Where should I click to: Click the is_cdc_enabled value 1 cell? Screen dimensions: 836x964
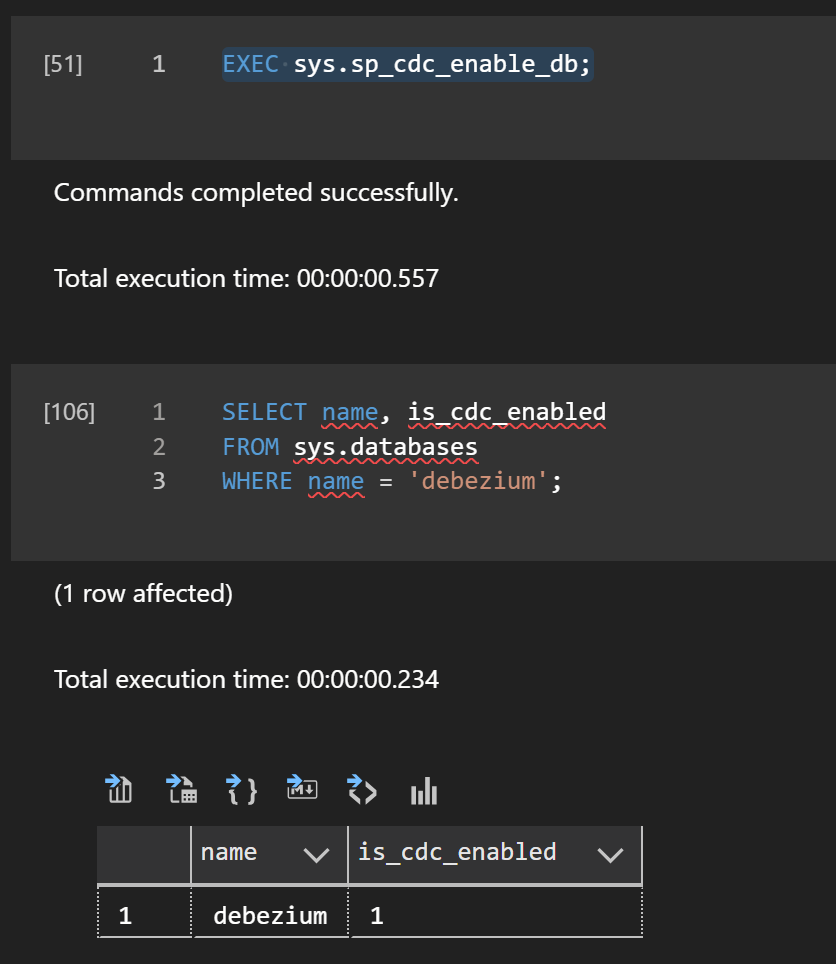(496, 915)
